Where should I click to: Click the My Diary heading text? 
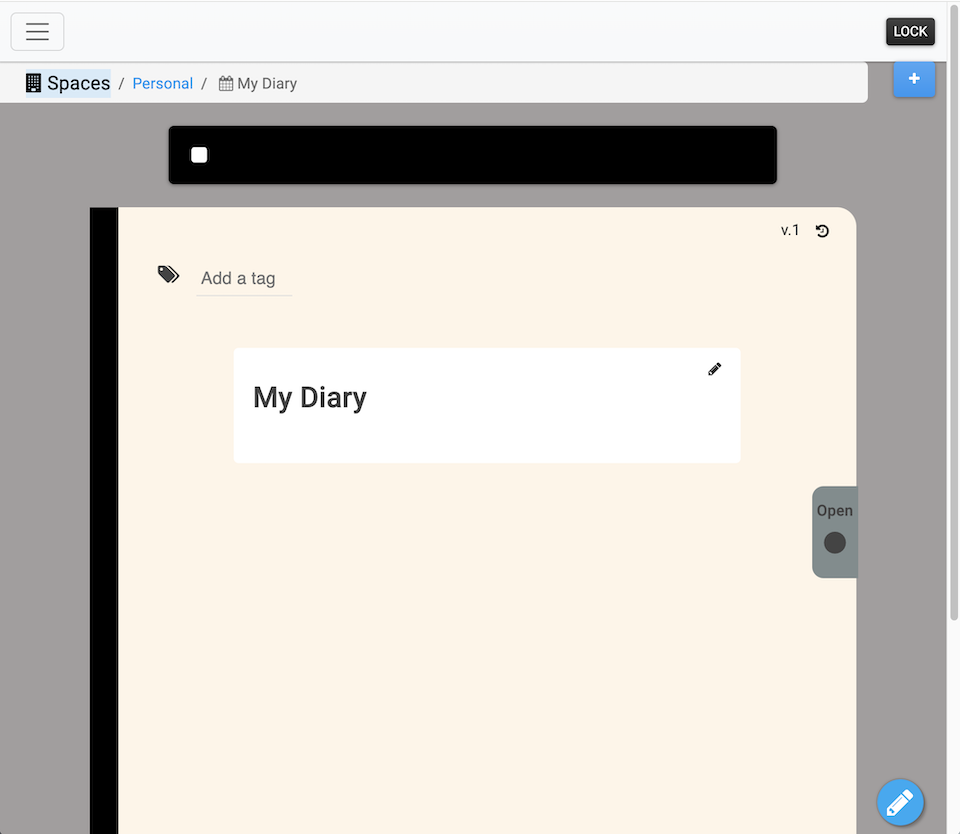pyautogui.click(x=310, y=398)
